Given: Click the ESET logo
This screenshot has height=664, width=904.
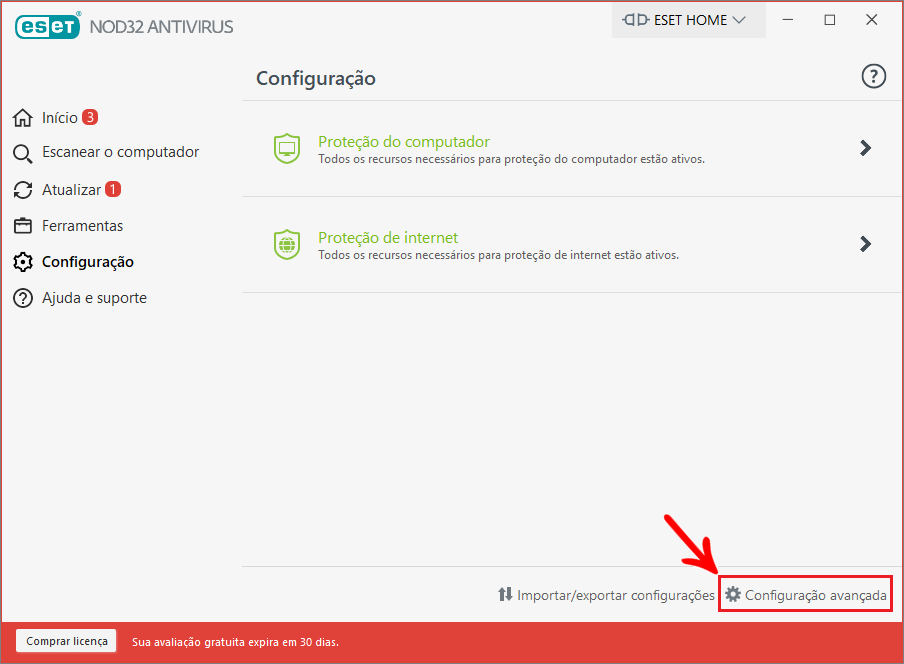Looking at the screenshot, I should point(47,26).
